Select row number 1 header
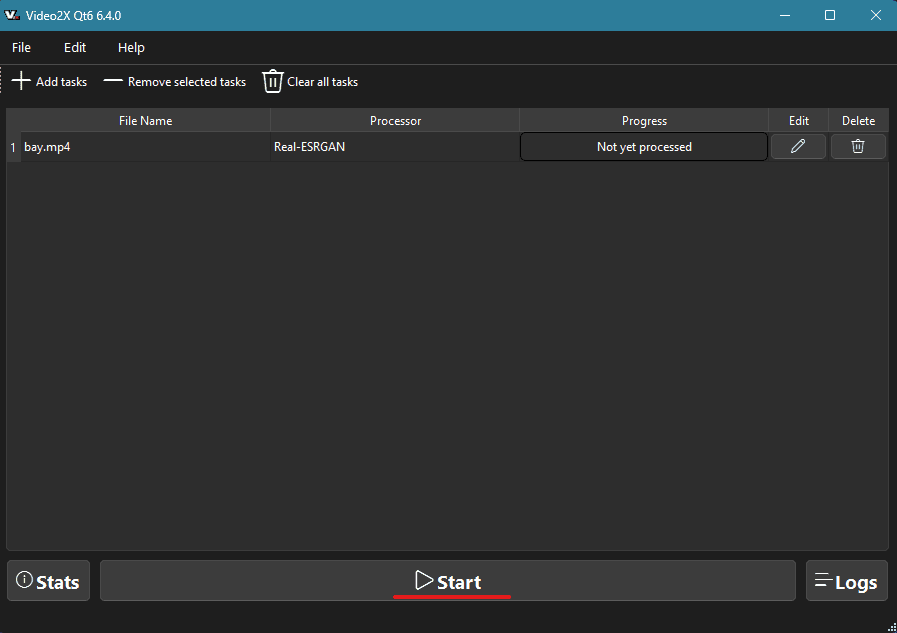The width and height of the screenshot is (897, 633). click(13, 147)
